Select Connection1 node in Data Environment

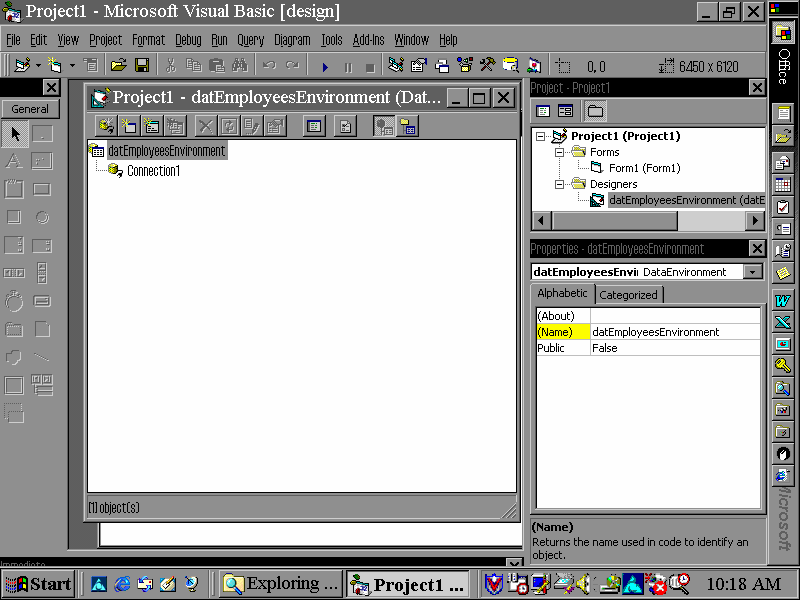tap(153, 171)
